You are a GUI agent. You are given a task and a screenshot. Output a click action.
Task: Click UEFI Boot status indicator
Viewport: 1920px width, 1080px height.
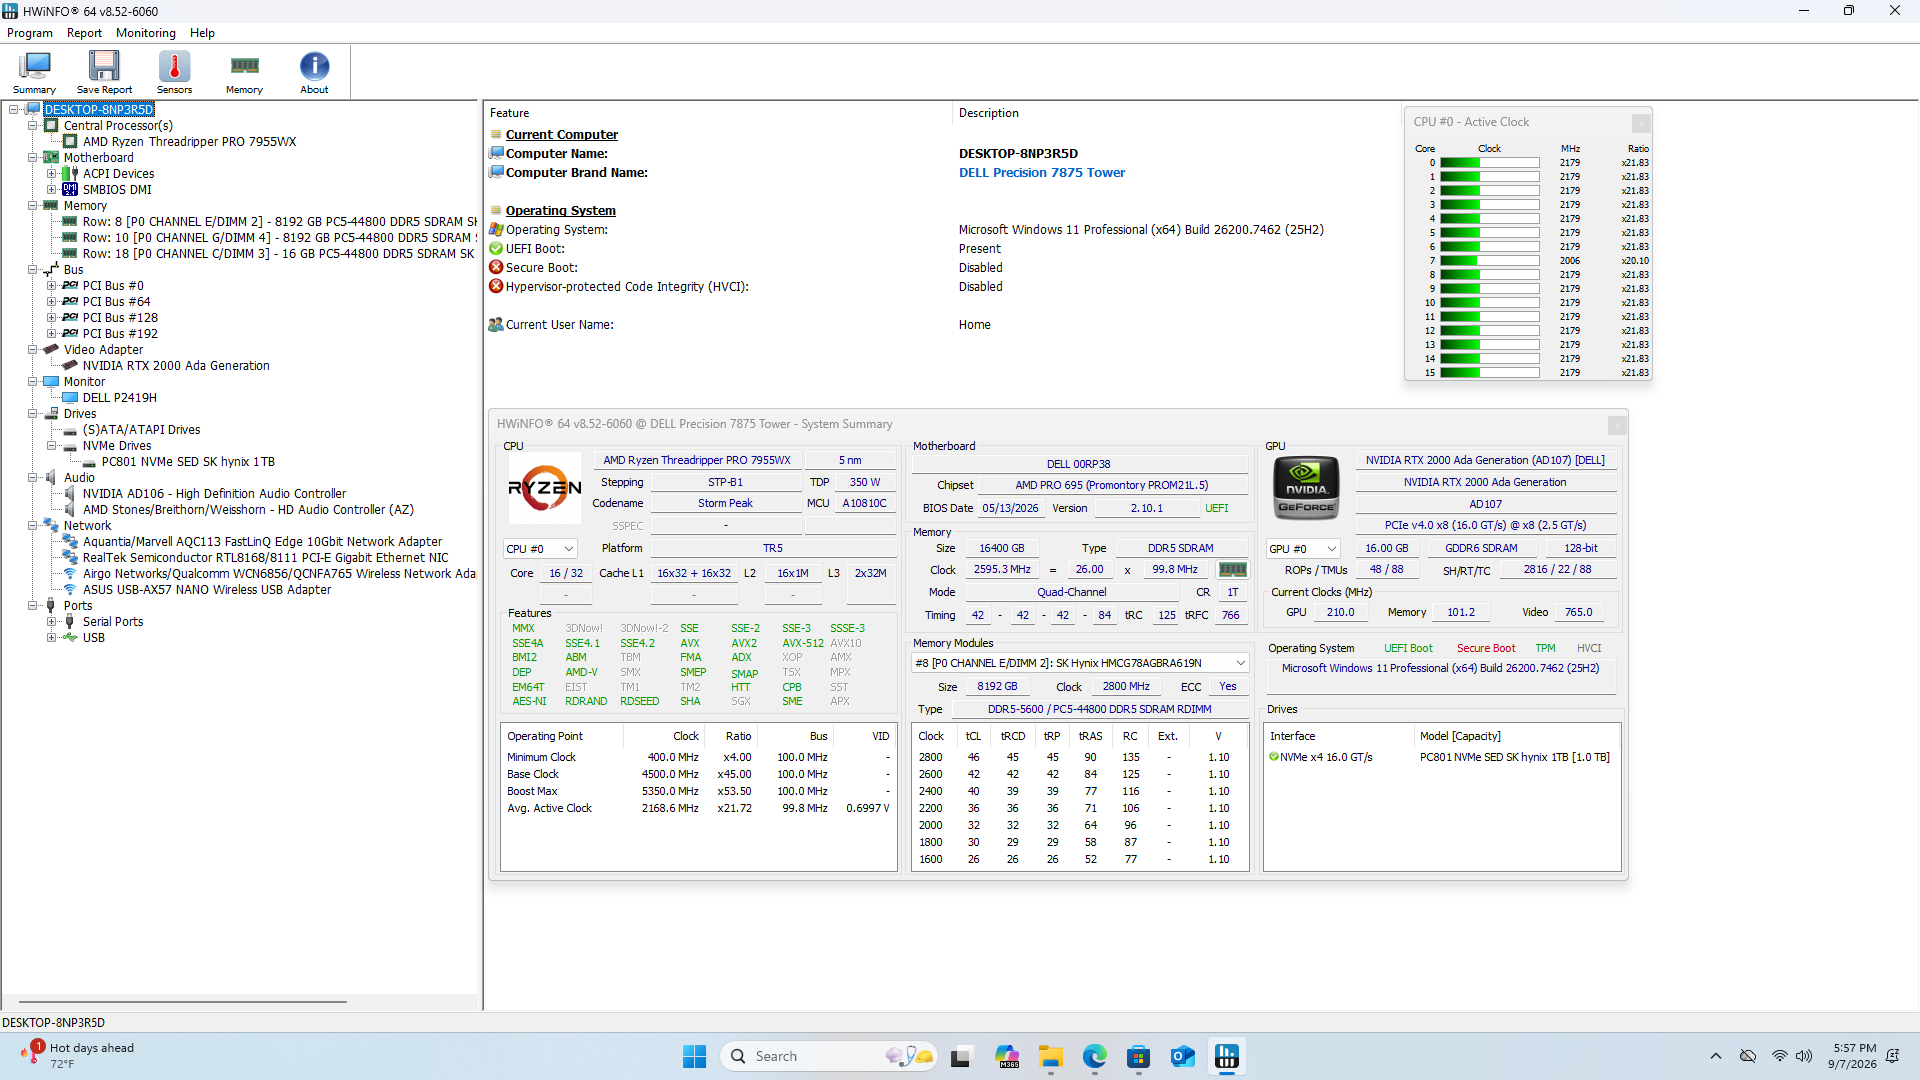click(x=1408, y=649)
